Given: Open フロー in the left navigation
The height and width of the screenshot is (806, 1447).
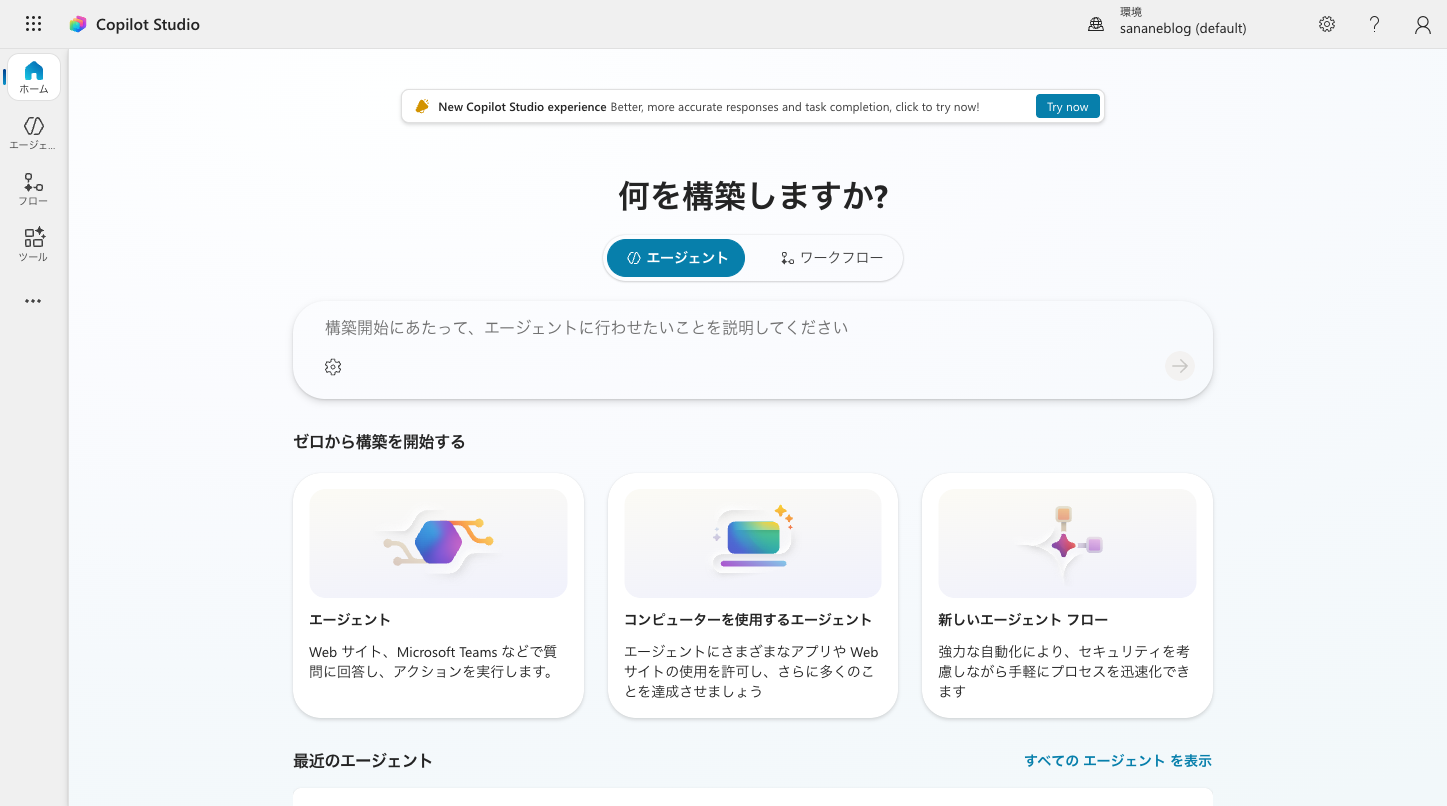Looking at the screenshot, I should tap(34, 189).
